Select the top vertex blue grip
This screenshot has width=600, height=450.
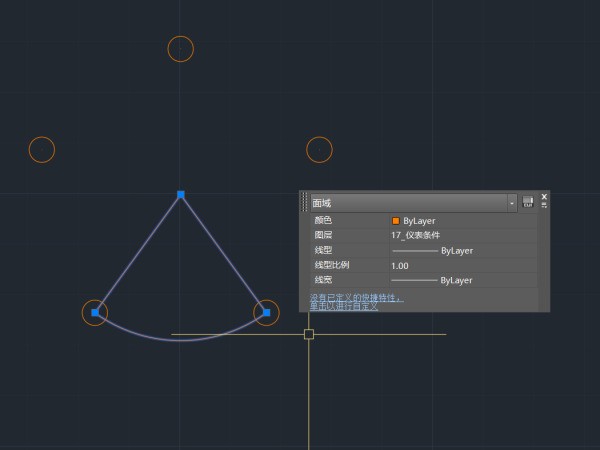pos(181,194)
